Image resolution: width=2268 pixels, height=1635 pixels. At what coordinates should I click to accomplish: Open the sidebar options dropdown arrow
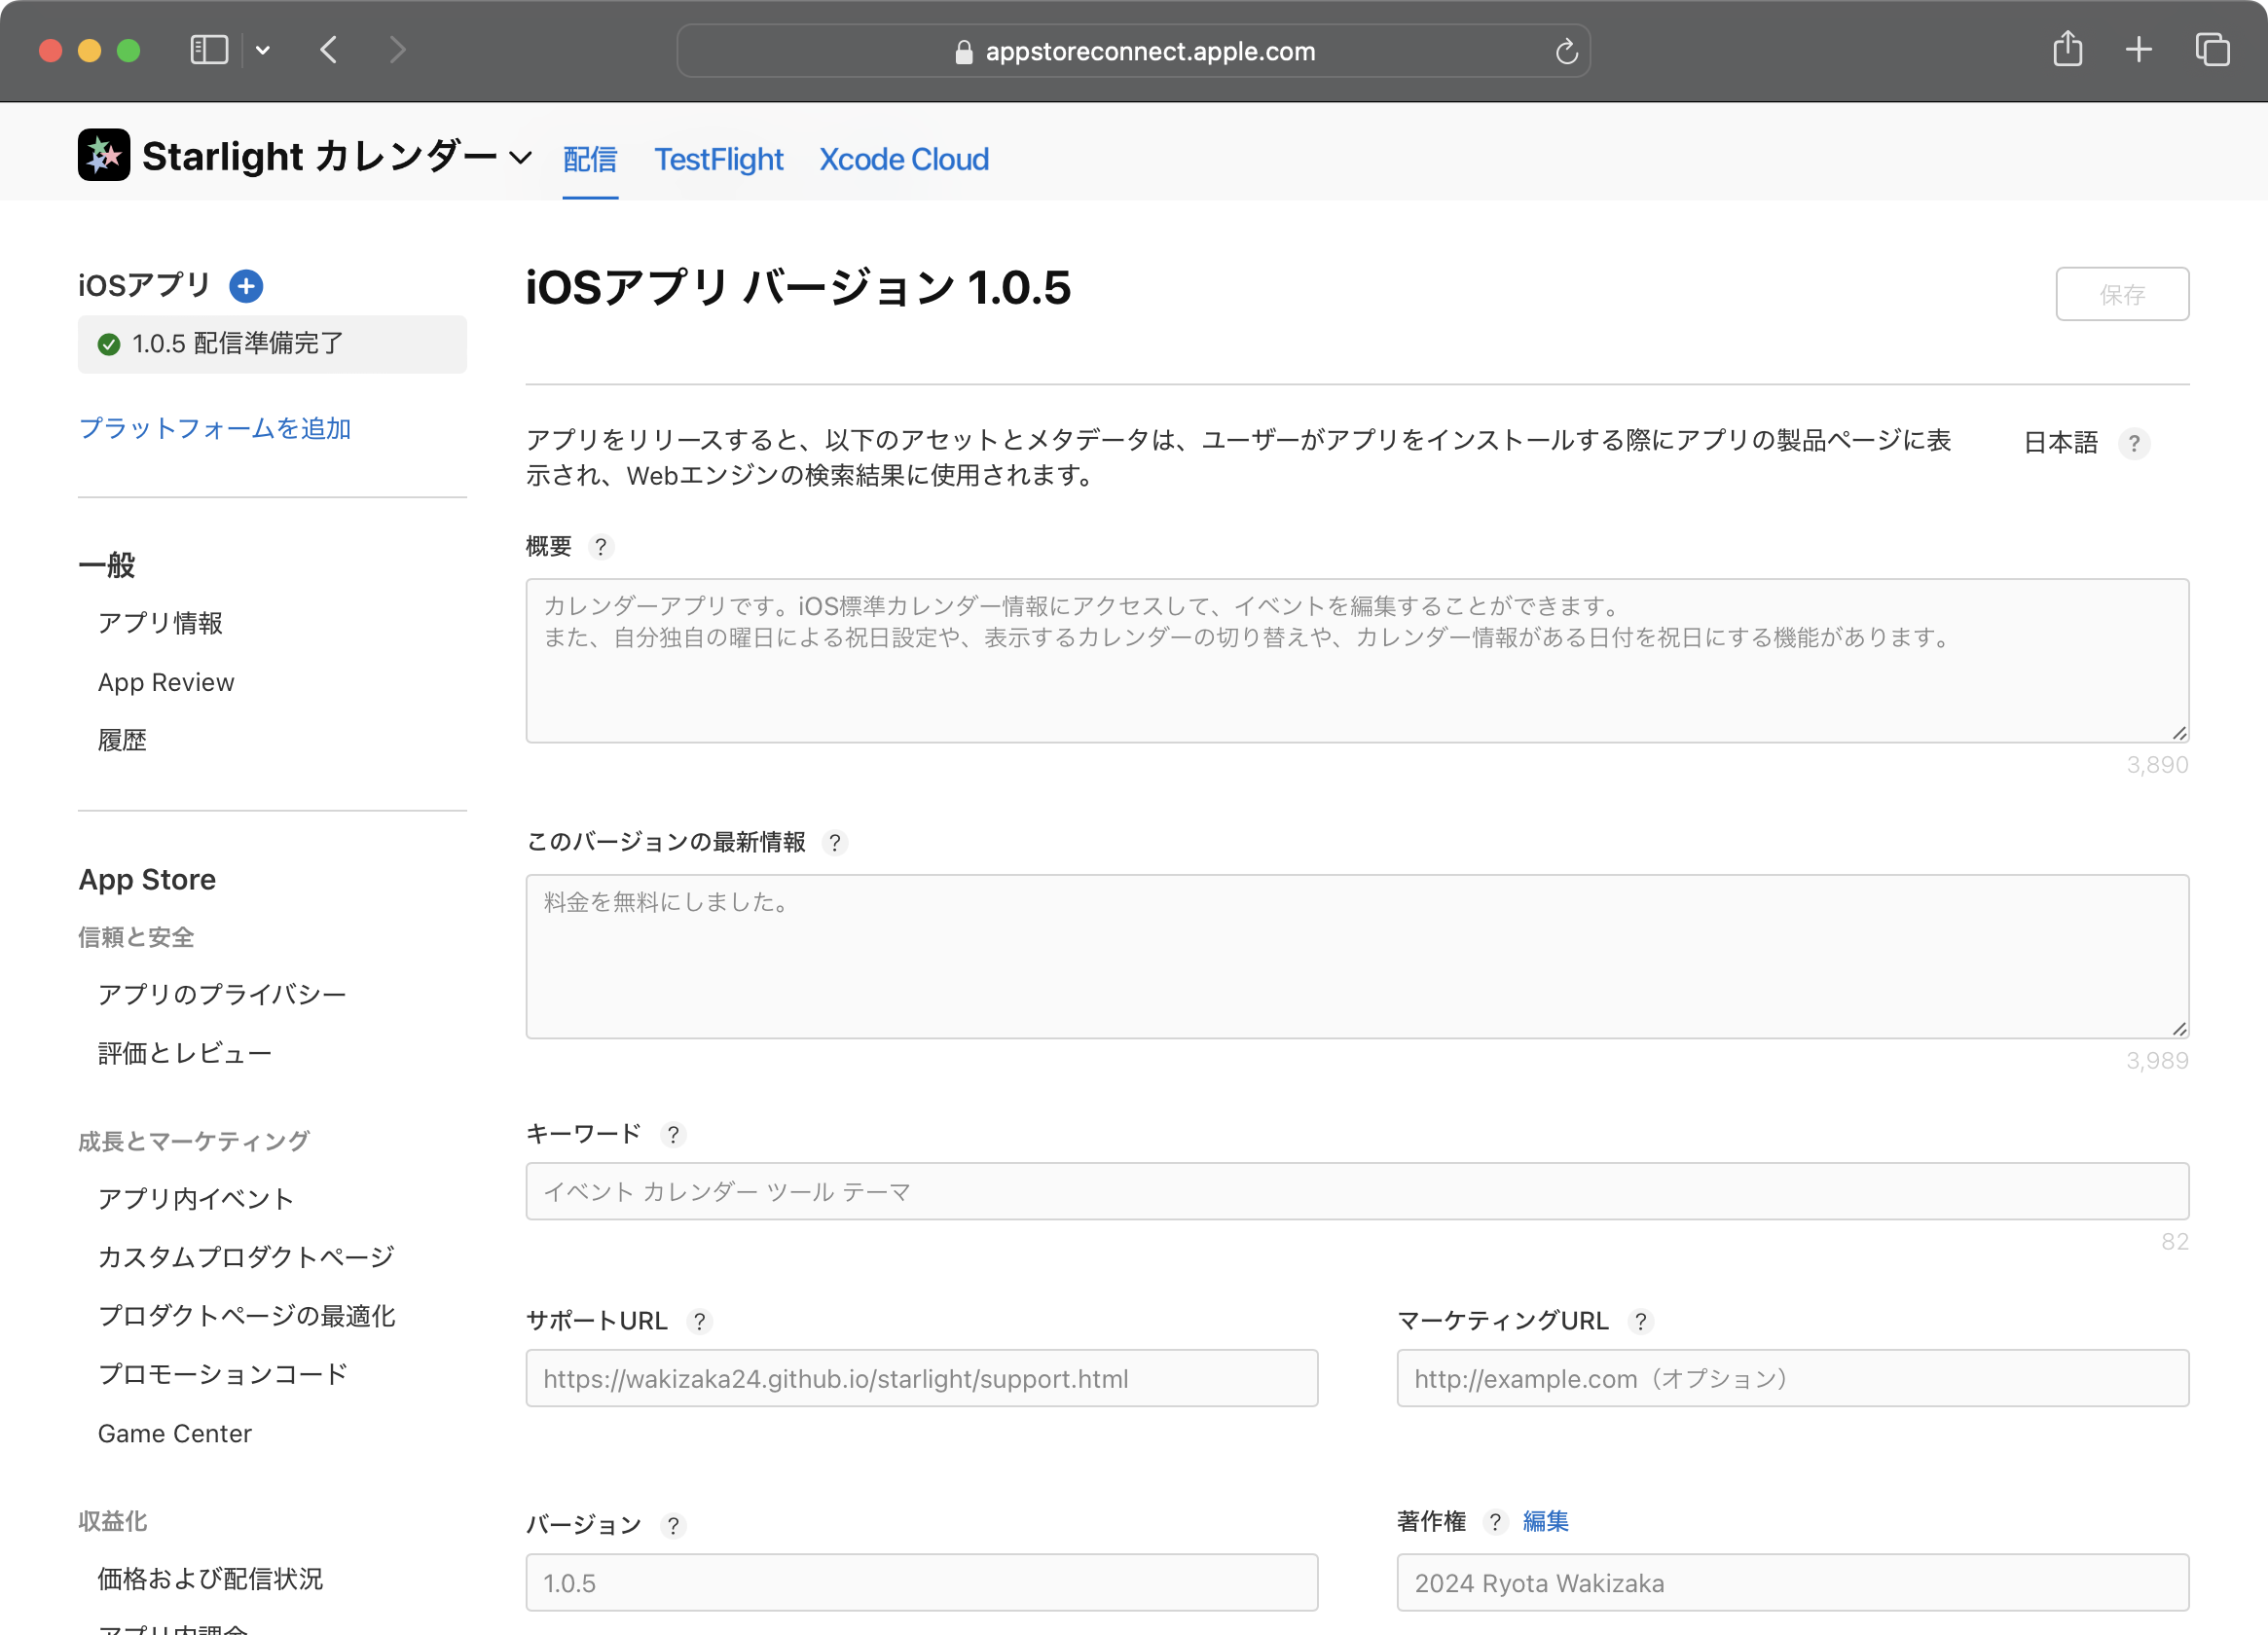point(263,50)
